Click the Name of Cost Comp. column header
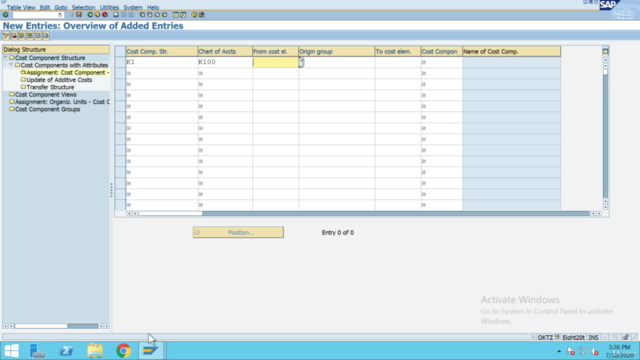 pos(511,51)
